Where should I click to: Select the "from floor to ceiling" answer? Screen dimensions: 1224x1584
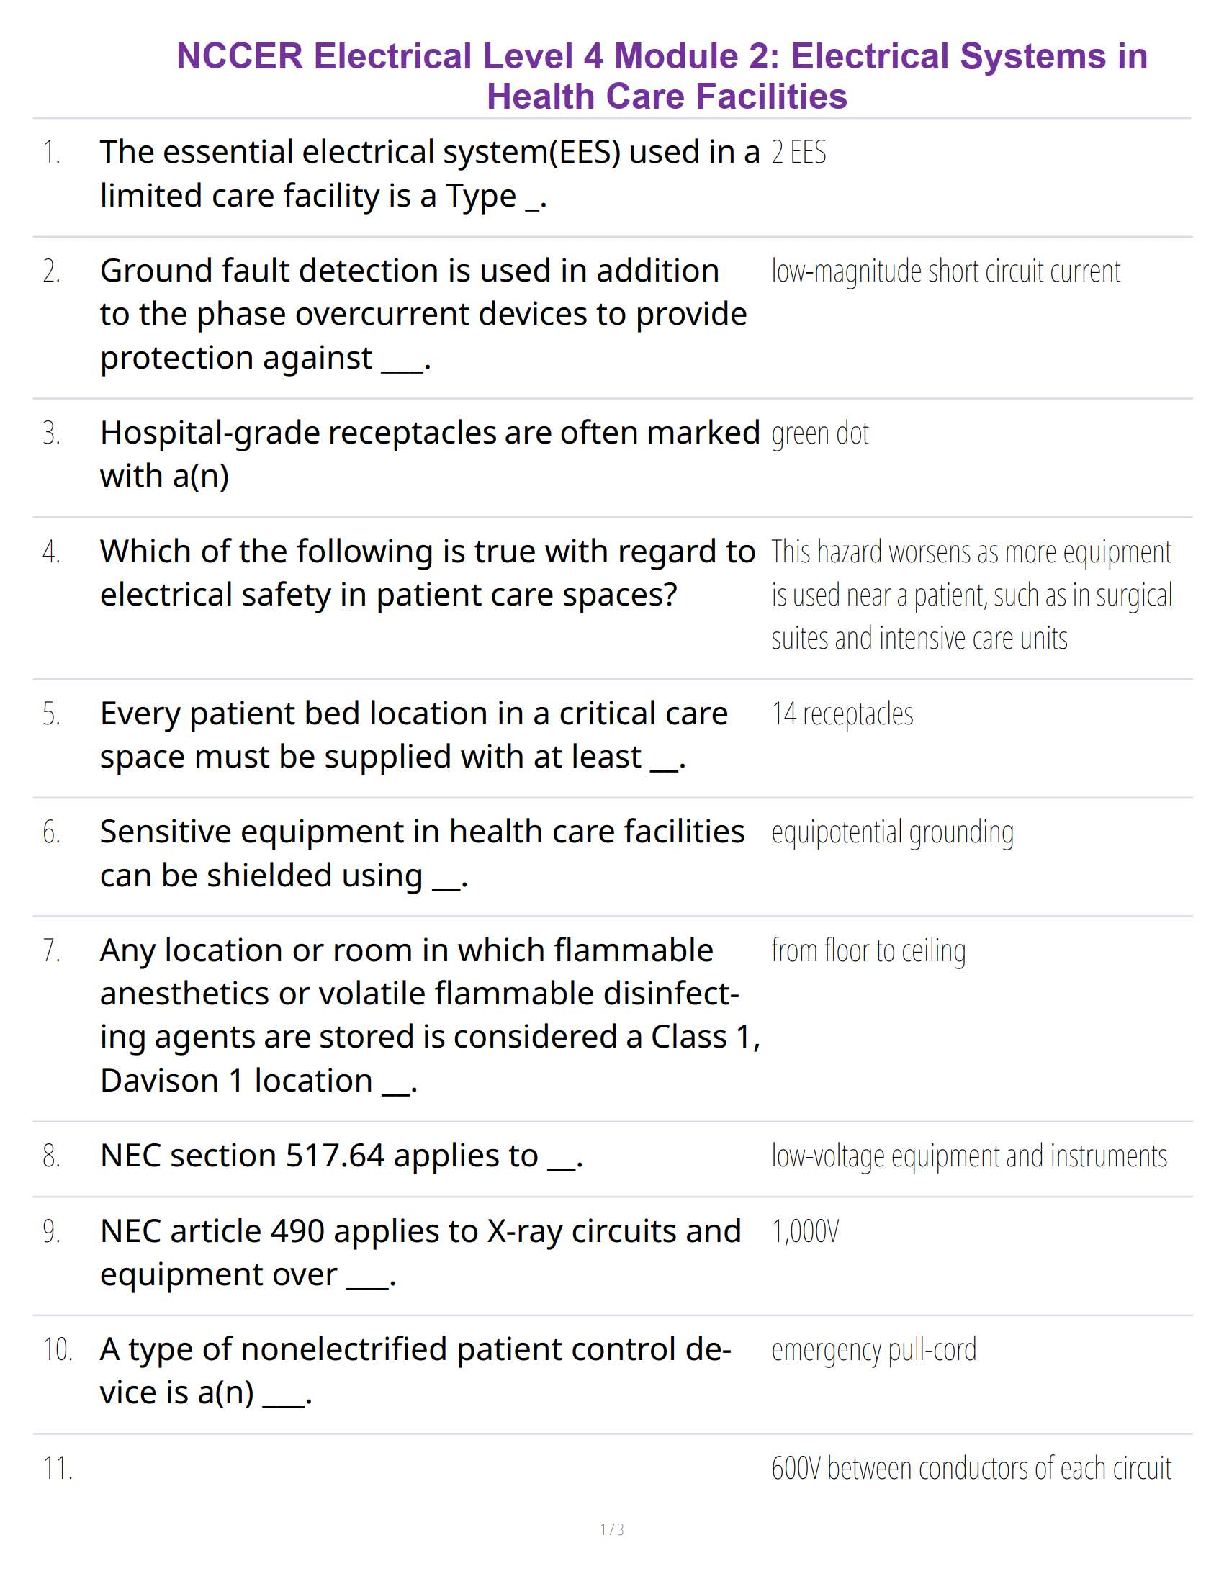point(868,951)
